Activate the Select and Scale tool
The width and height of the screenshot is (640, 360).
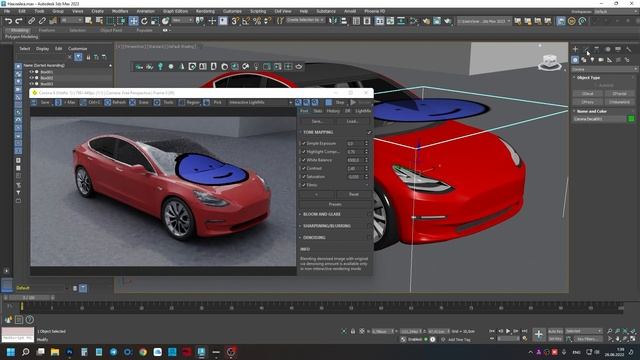click(155, 21)
